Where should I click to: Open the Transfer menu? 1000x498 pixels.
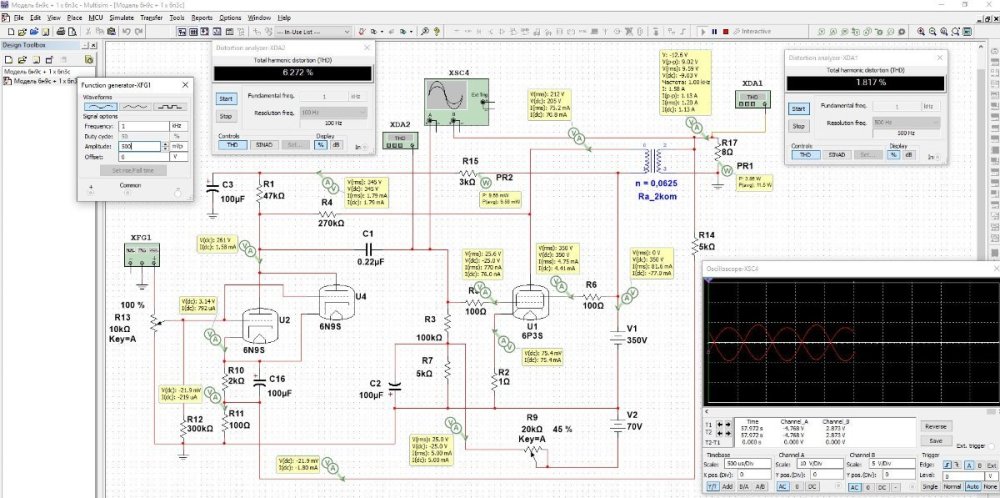click(150, 18)
